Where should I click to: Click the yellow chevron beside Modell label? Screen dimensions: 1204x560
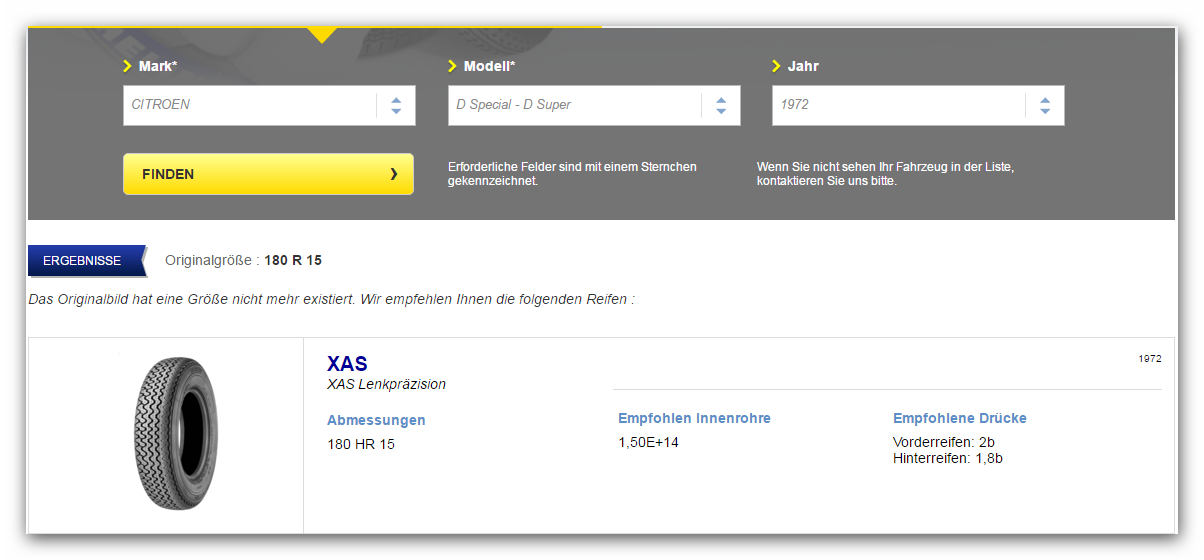(x=453, y=66)
